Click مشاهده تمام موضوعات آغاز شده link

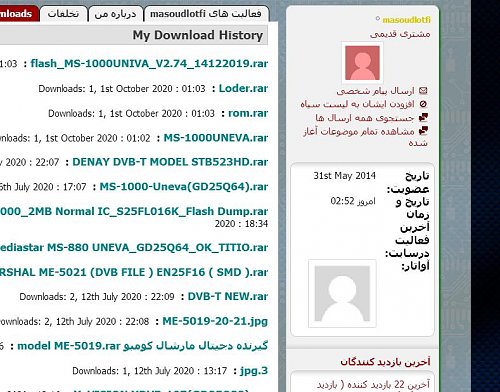coord(365,137)
